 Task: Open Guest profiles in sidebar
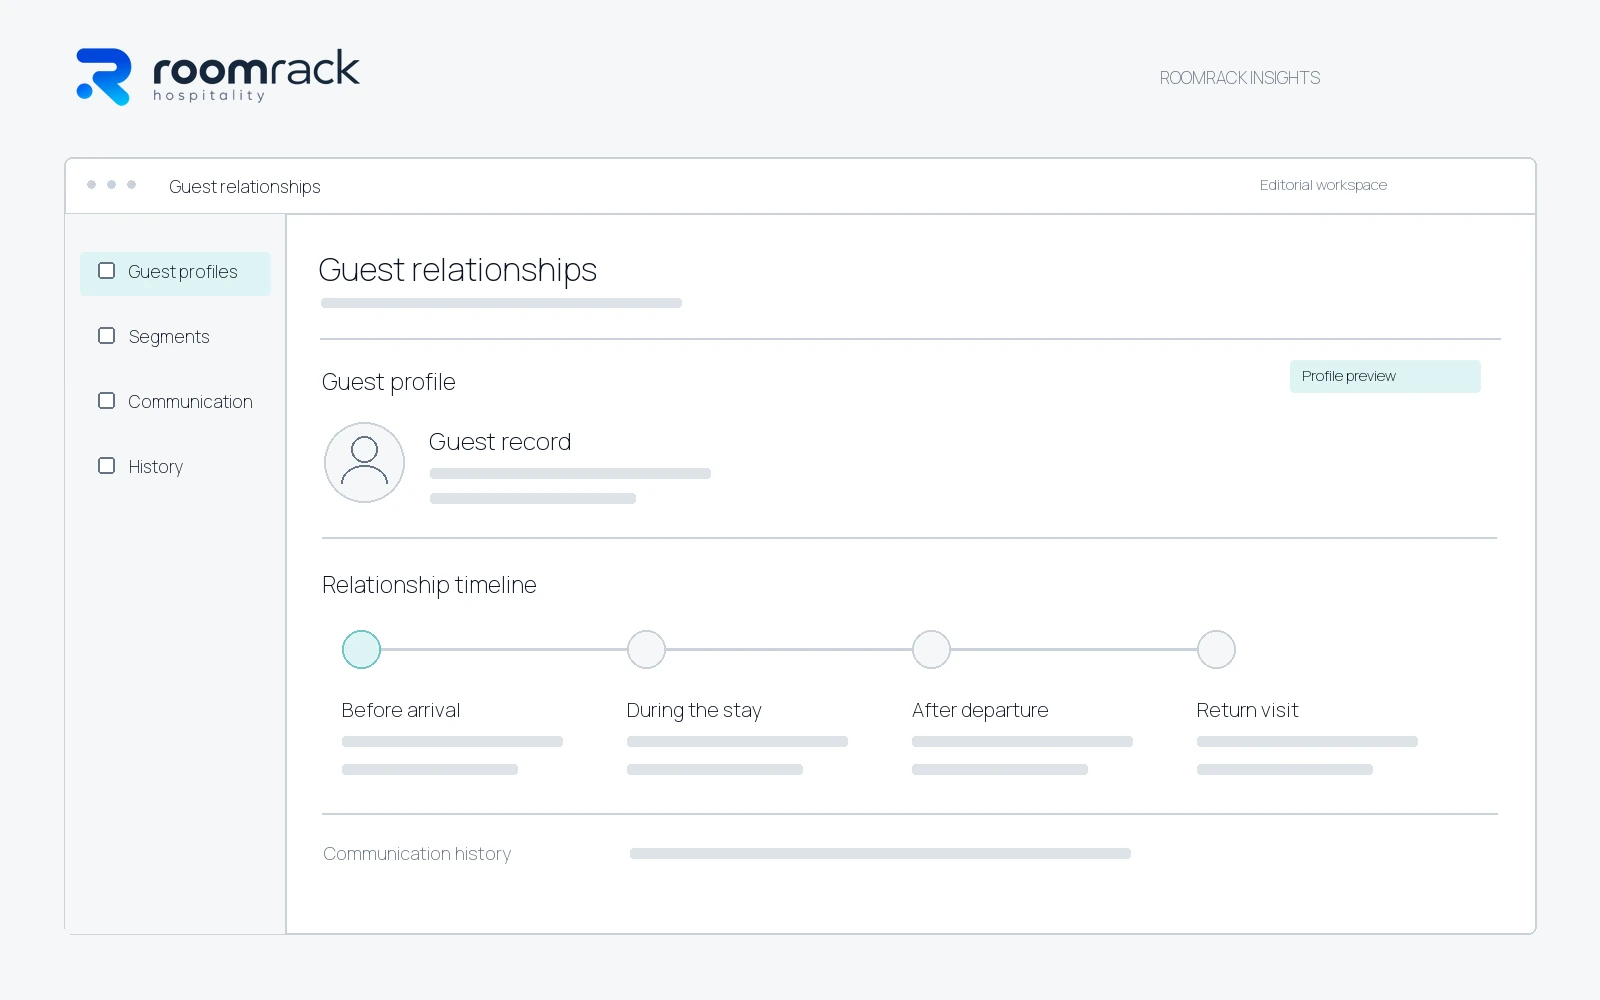pyautogui.click(x=175, y=273)
